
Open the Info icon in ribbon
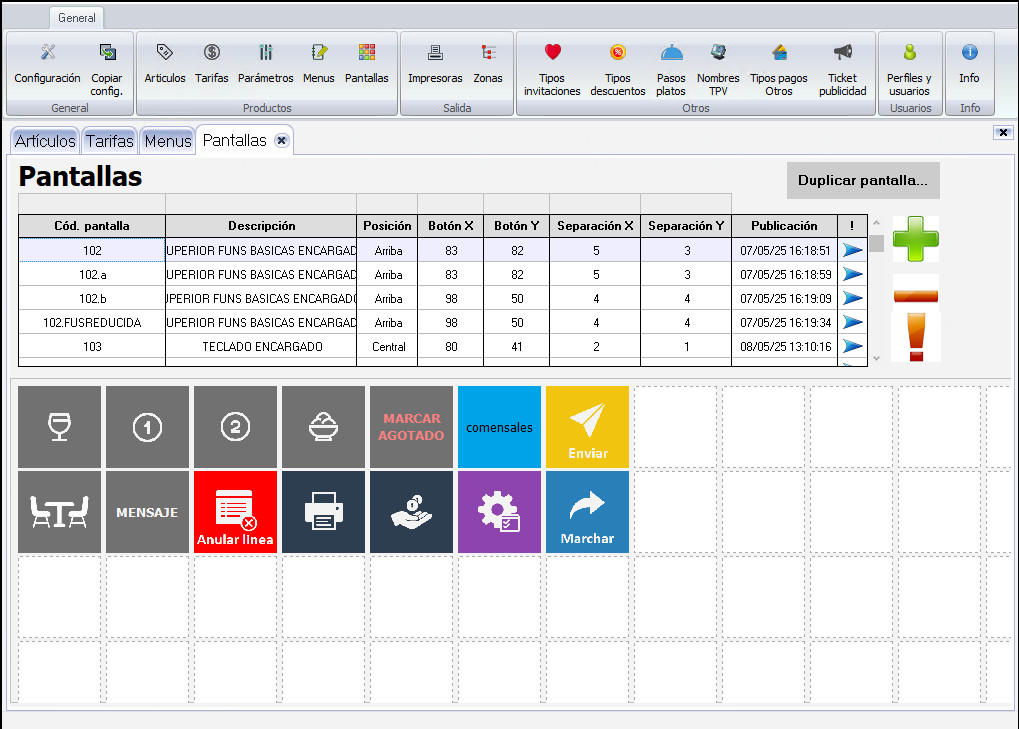(969, 64)
